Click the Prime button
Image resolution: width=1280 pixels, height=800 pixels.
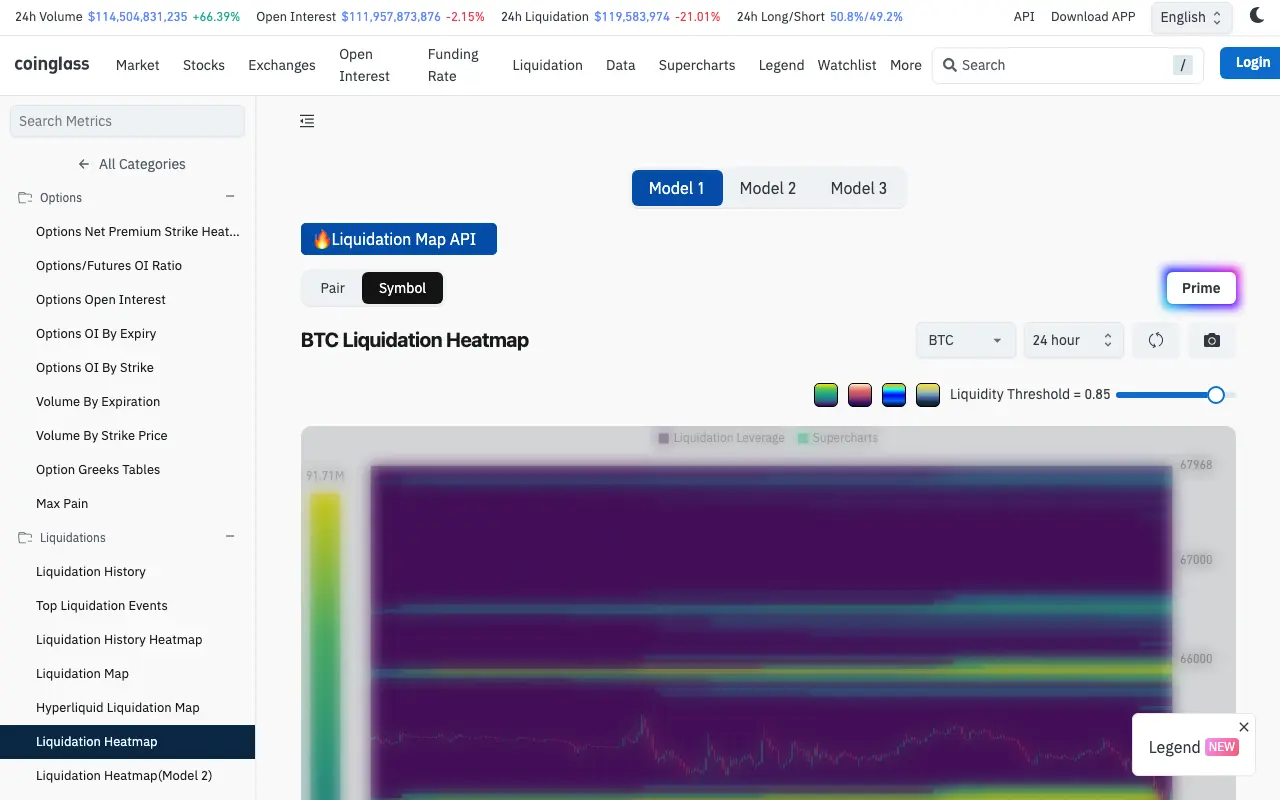coord(1201,288)
